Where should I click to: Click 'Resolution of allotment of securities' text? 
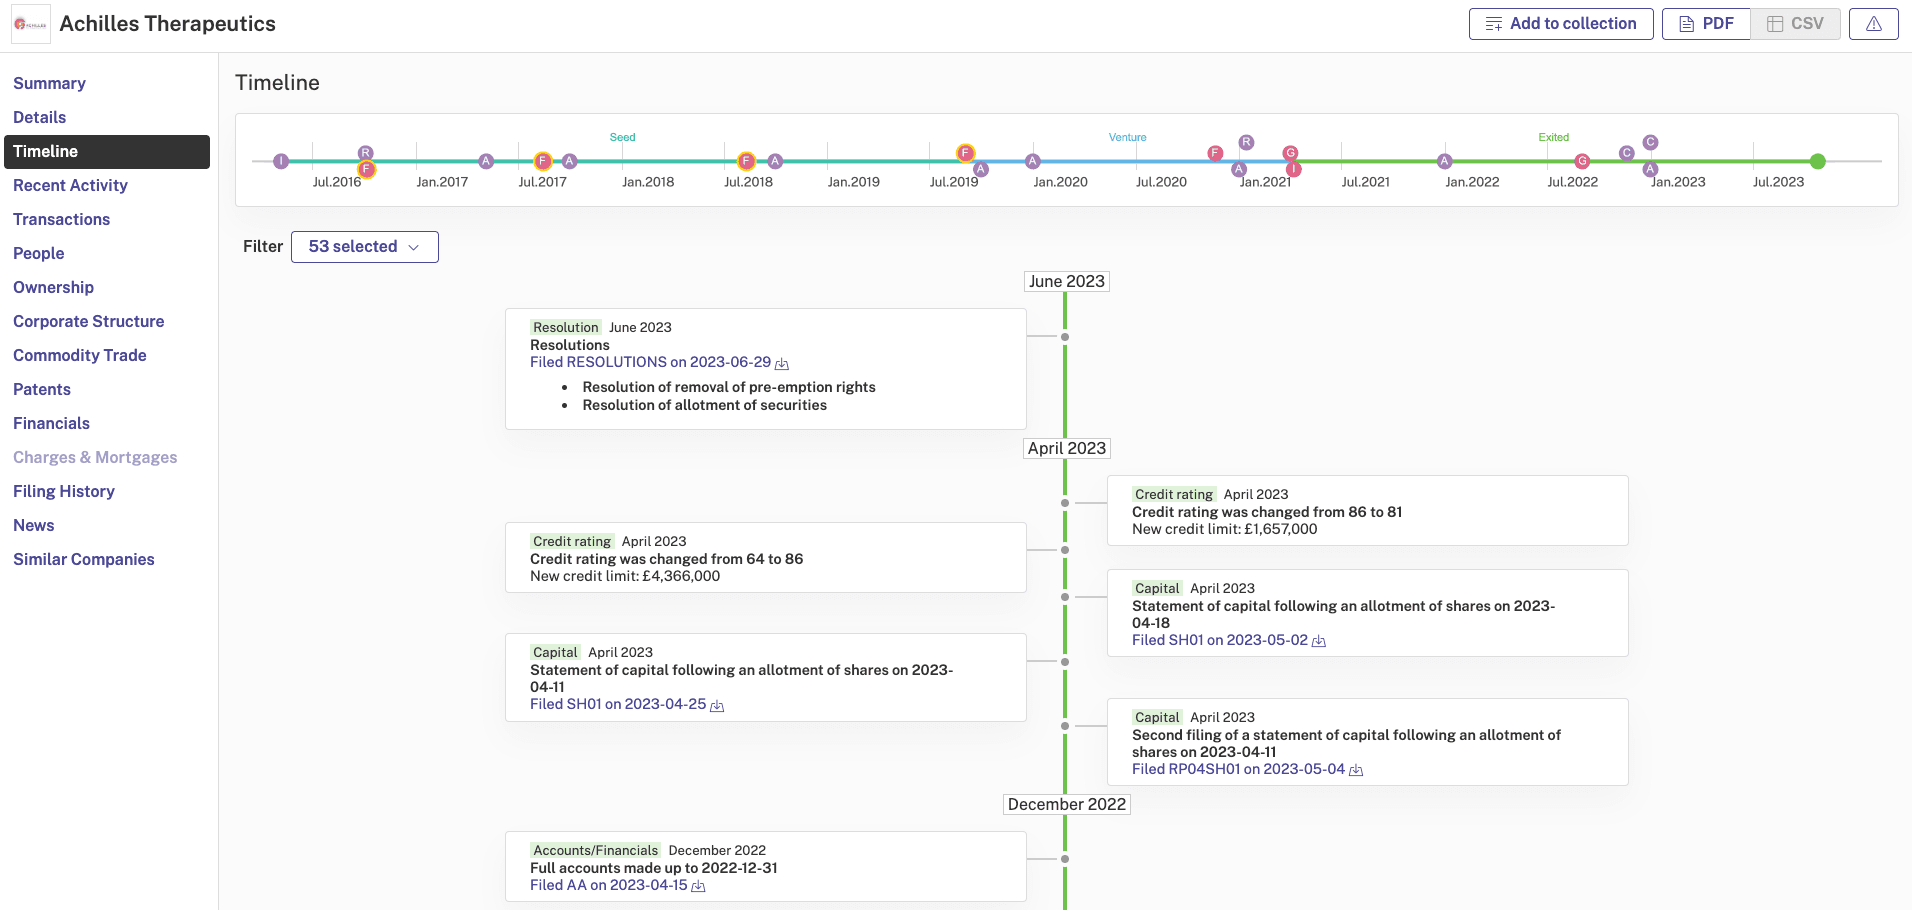click(704, 405)
